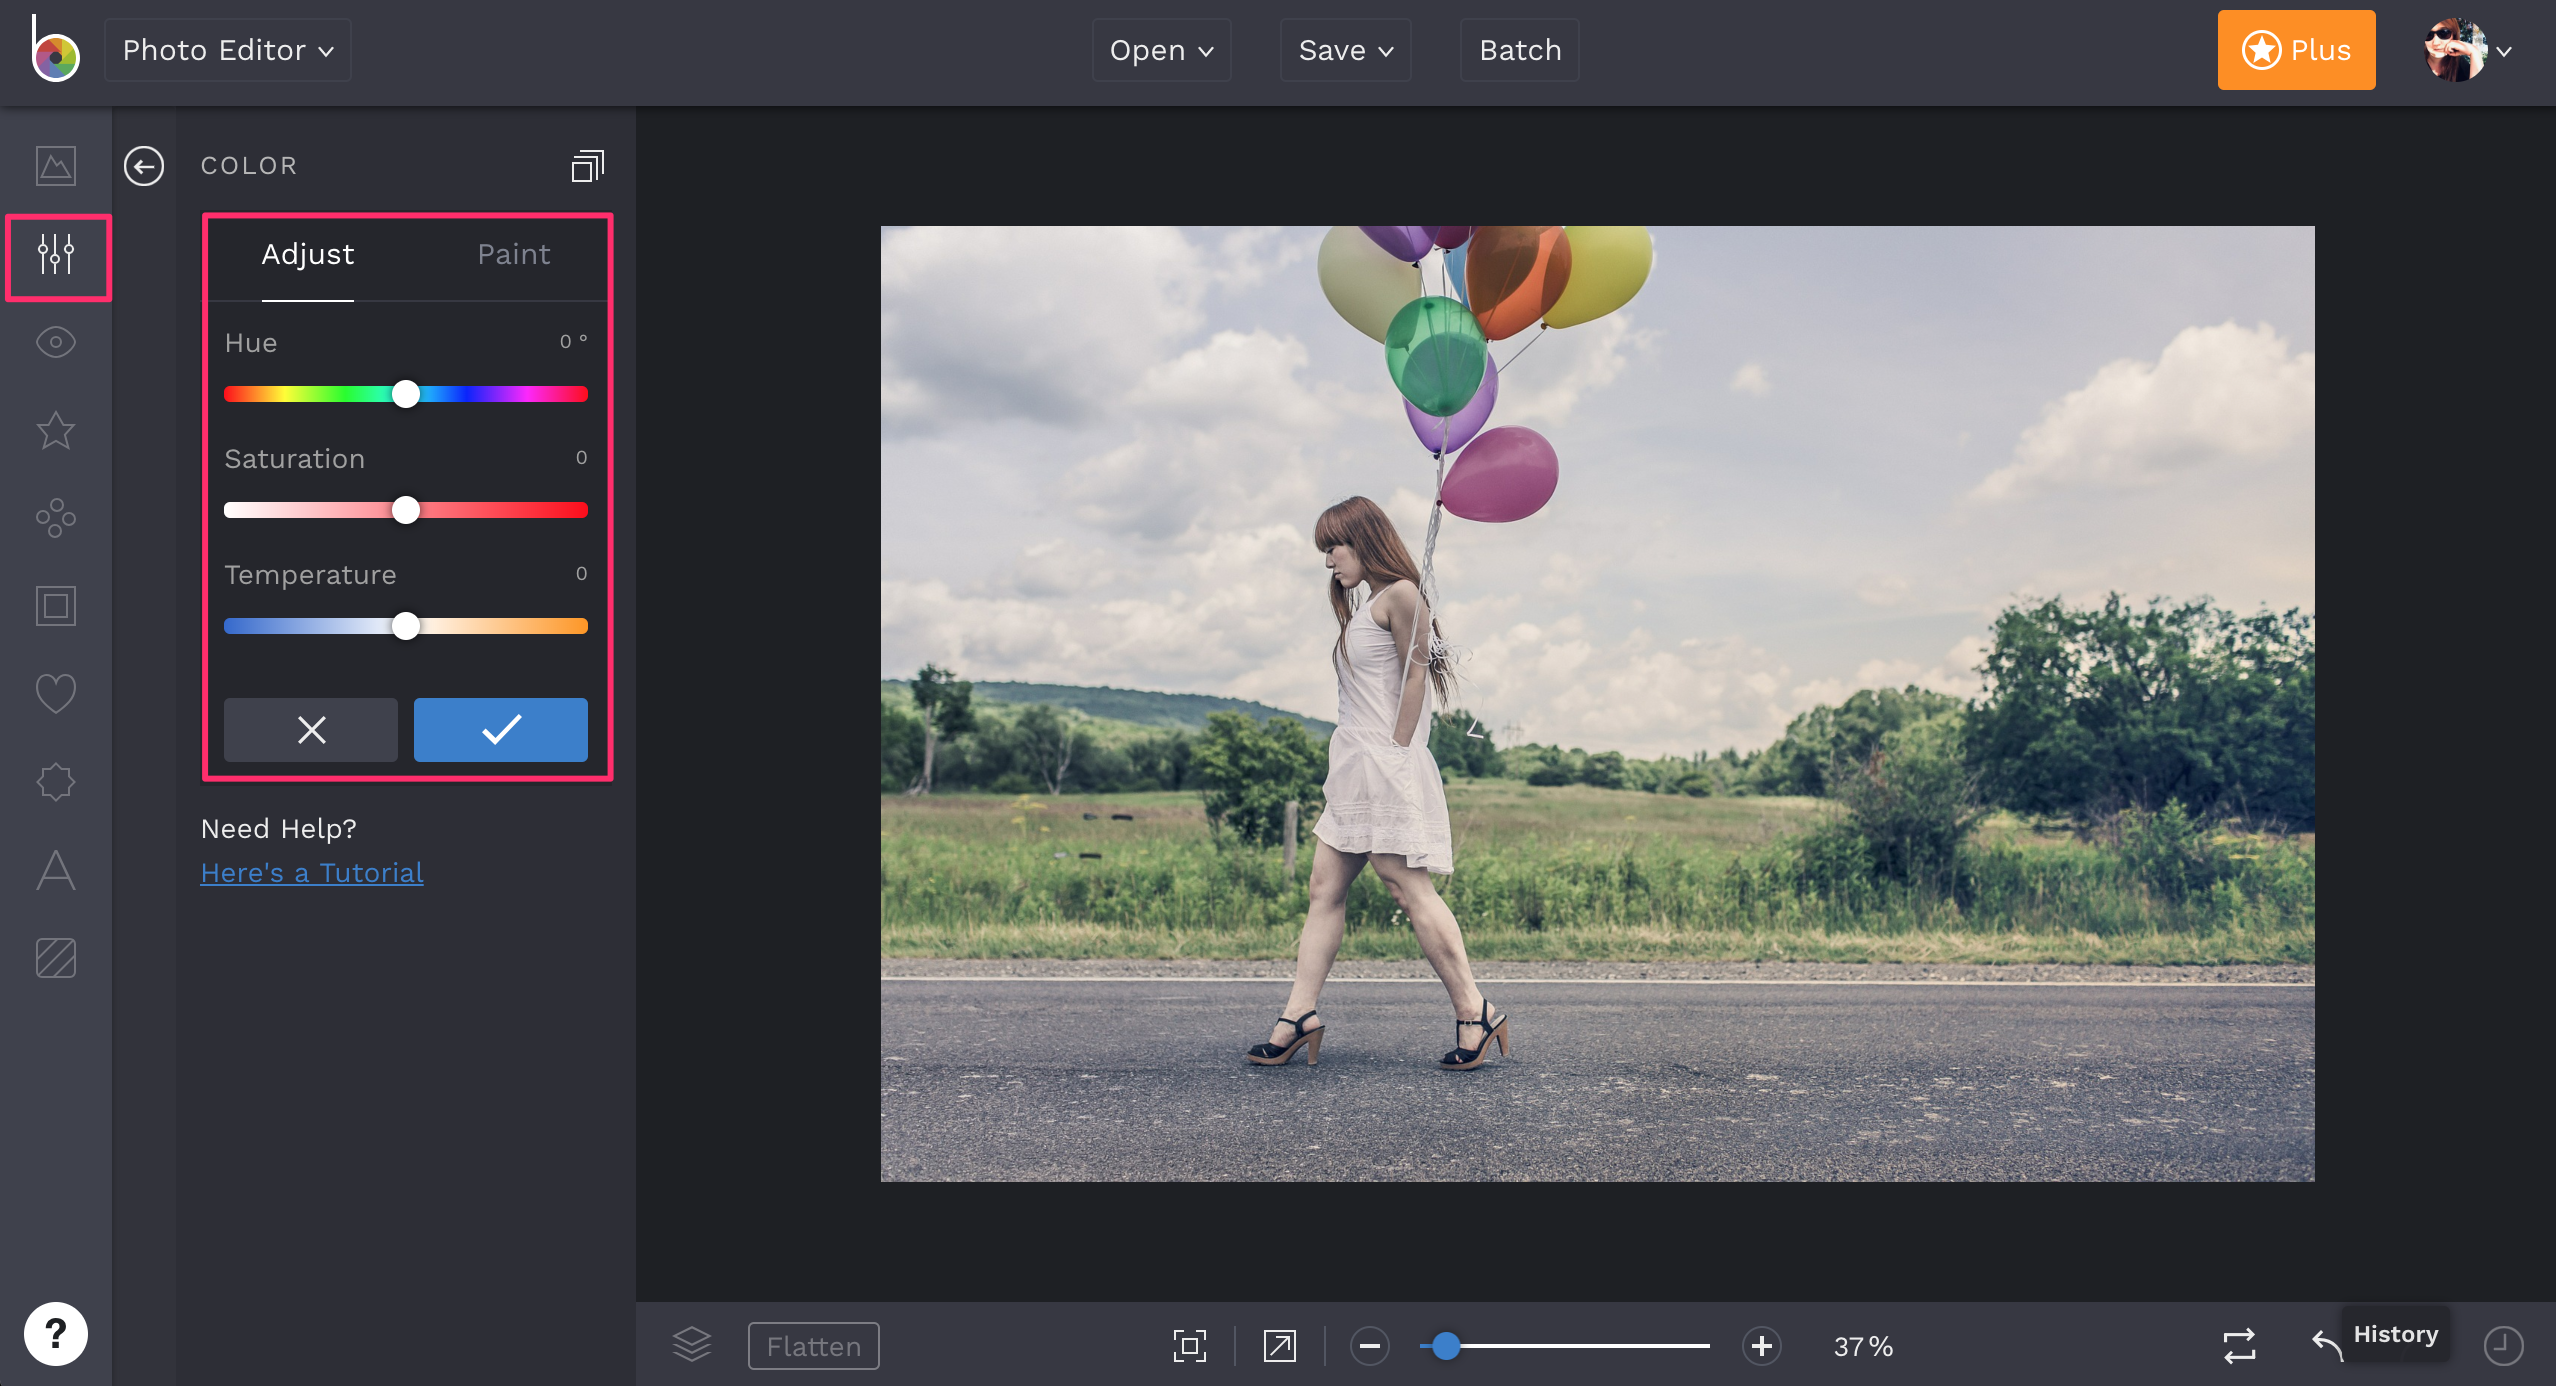Open the Image Manager sidebar icon
Image resolution: width=2556 pixels, height=1386 pixels.
[x=56, y=166]
